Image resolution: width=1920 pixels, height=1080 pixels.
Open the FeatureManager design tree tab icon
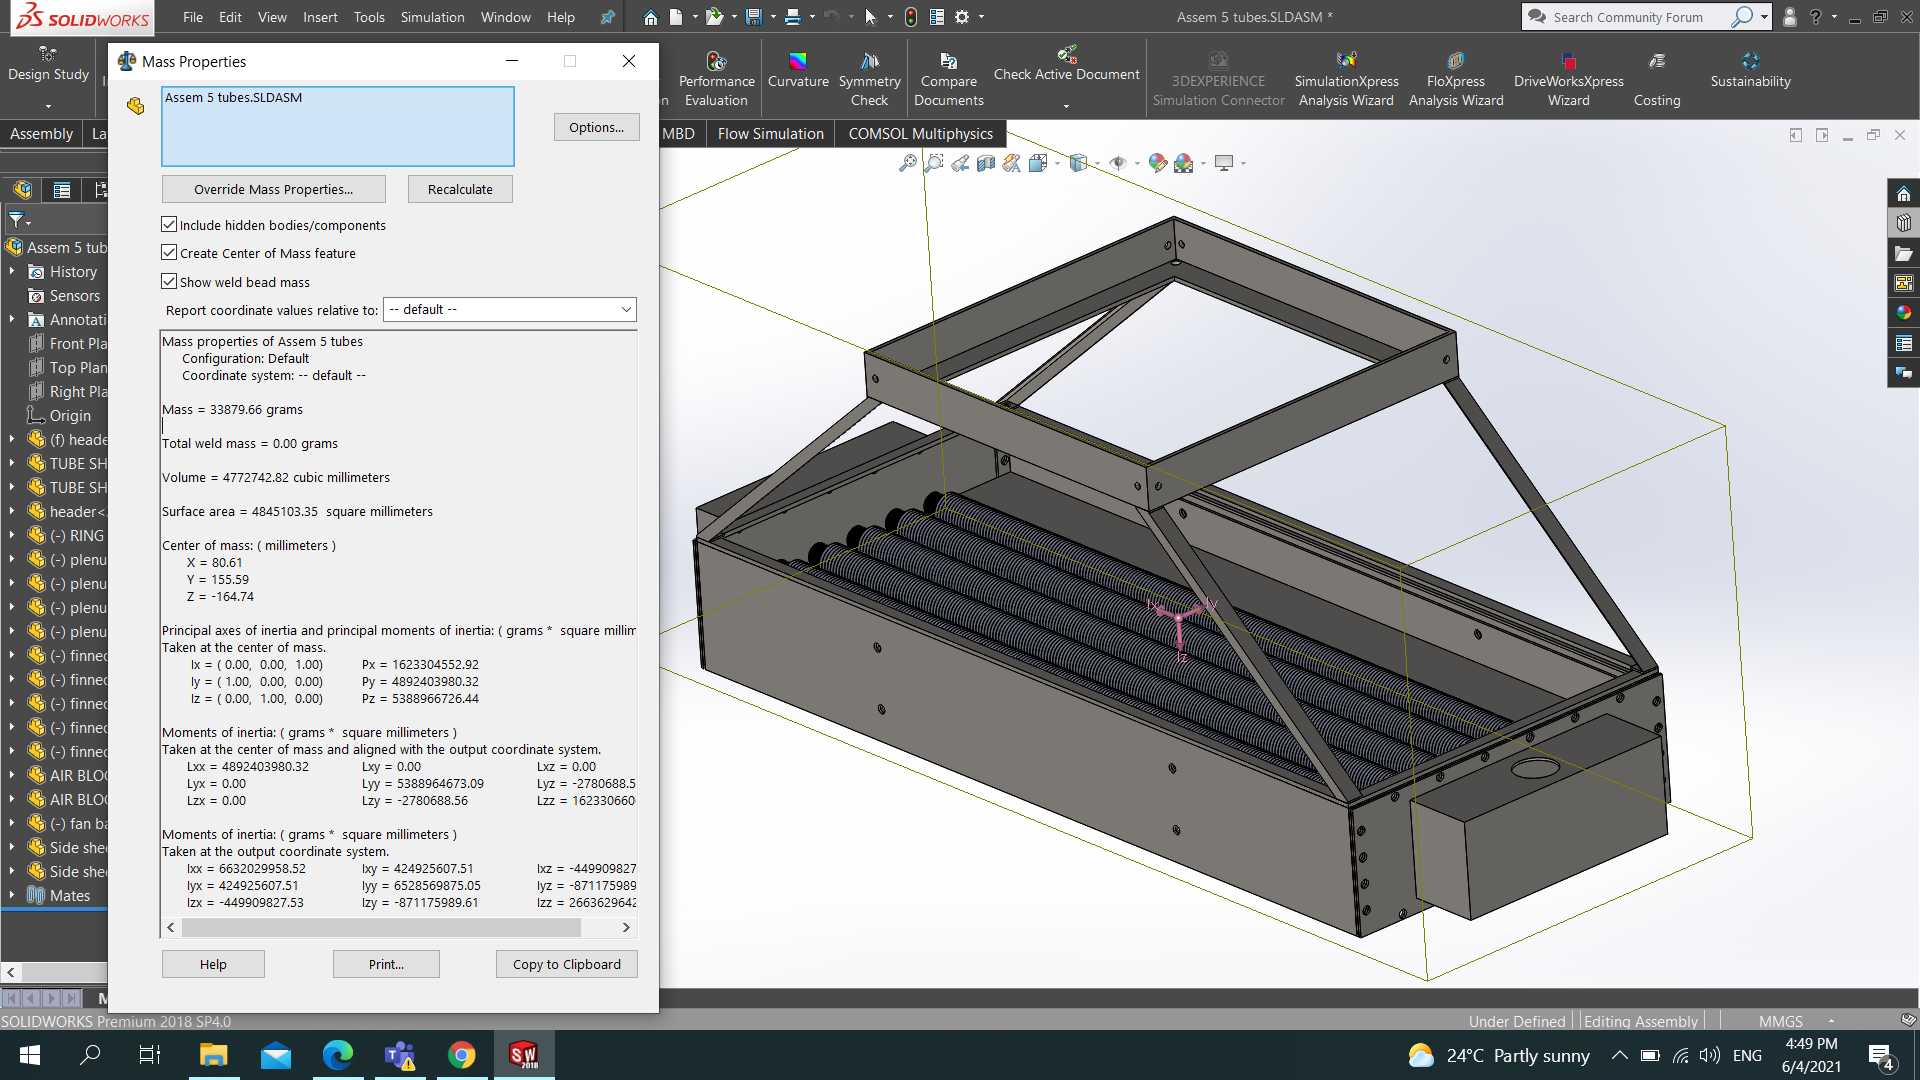[x=23, y=190]
